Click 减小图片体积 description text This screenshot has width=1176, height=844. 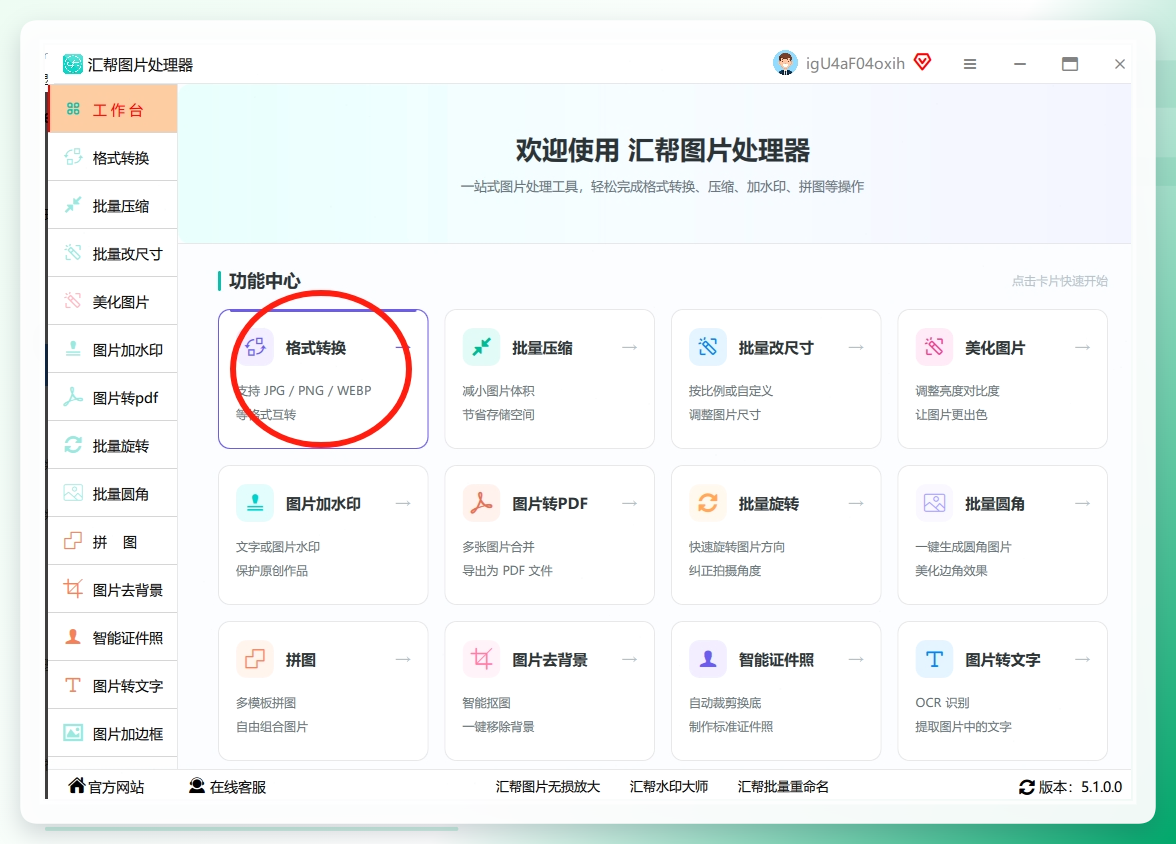click(498, 391)
